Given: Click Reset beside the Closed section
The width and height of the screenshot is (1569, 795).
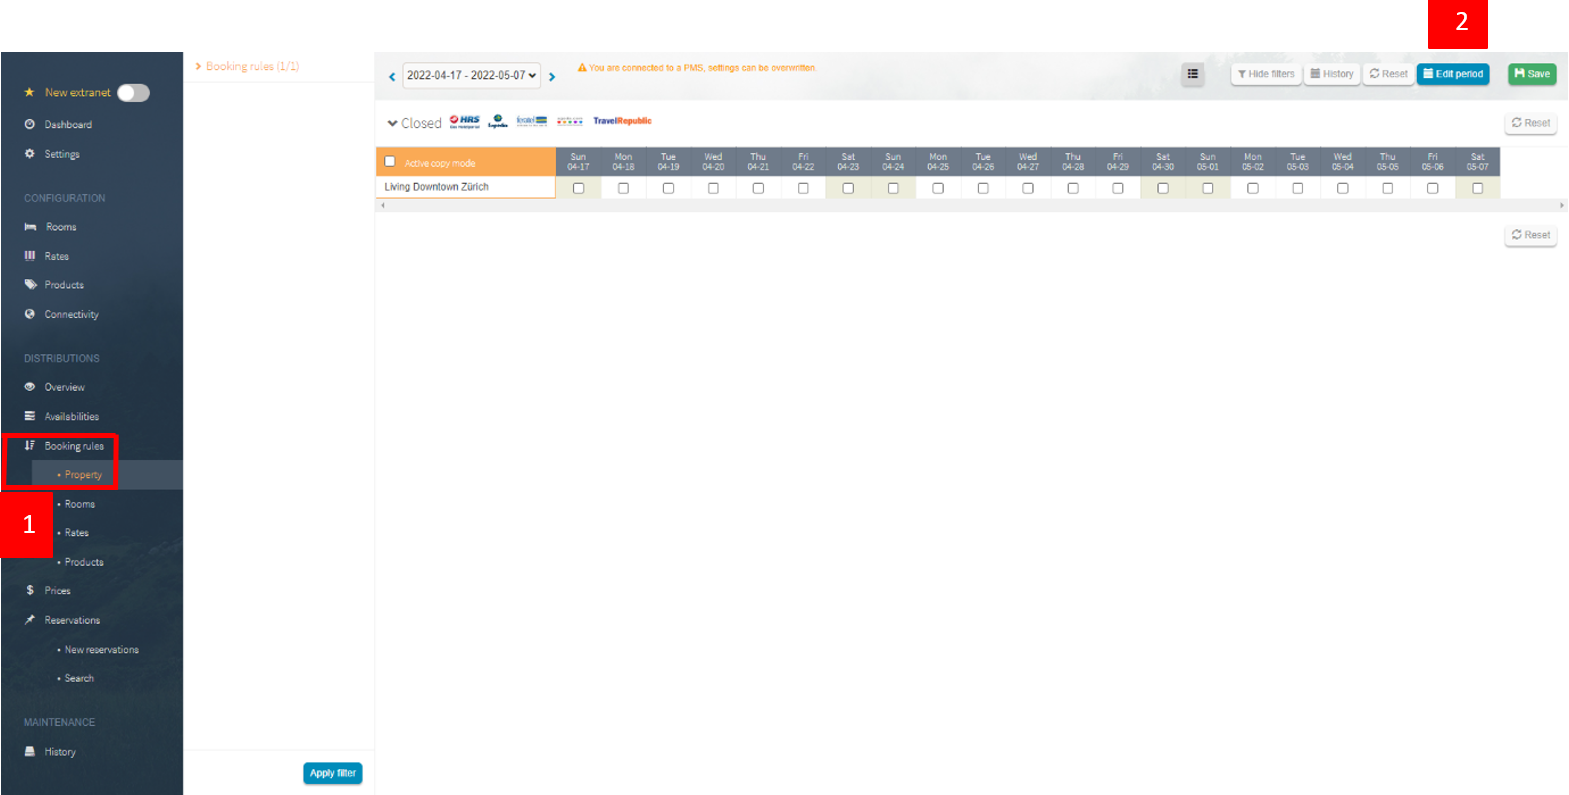Looking at the screenshot, I should tap(1531, 123).
